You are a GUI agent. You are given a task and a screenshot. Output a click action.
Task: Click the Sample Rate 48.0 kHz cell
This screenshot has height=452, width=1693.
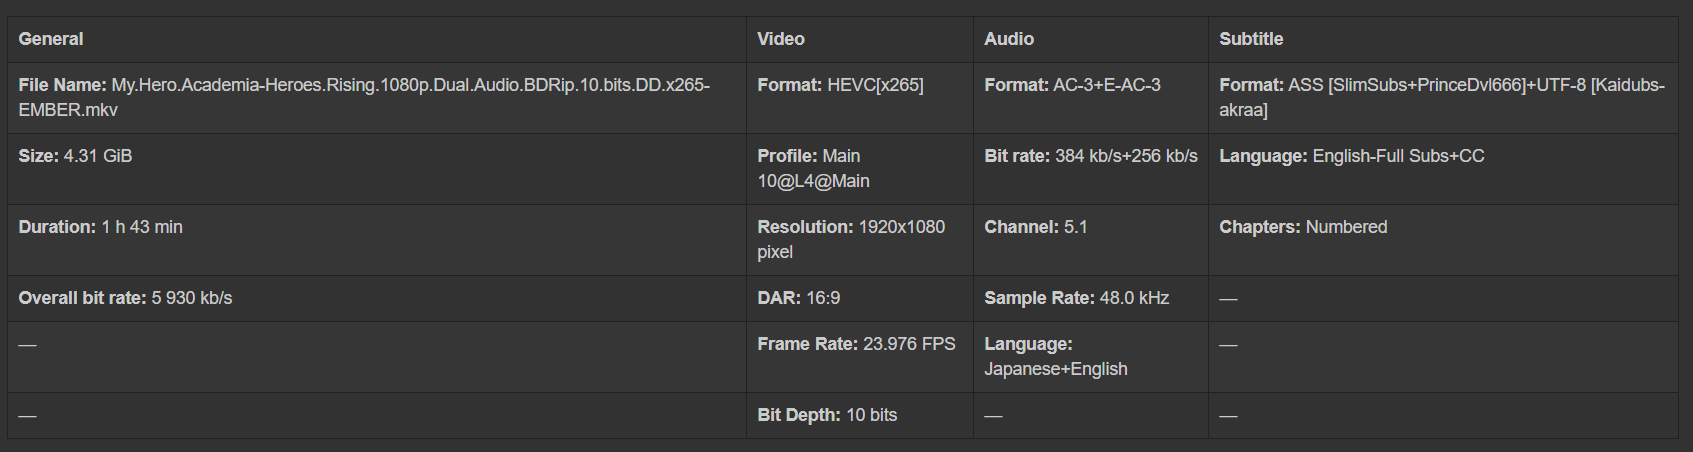point(1077,298)
